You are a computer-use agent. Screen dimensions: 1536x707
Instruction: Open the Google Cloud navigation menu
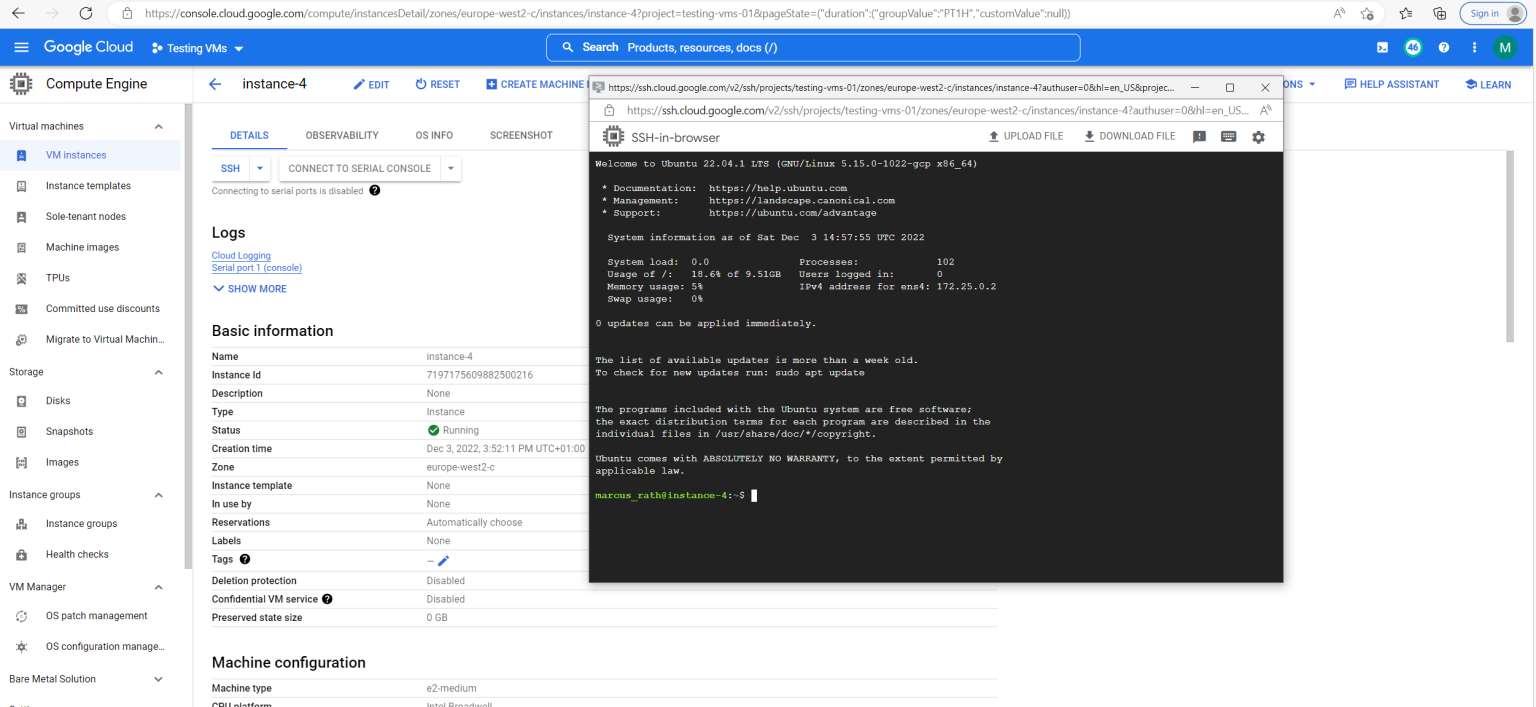coord(21,47)
